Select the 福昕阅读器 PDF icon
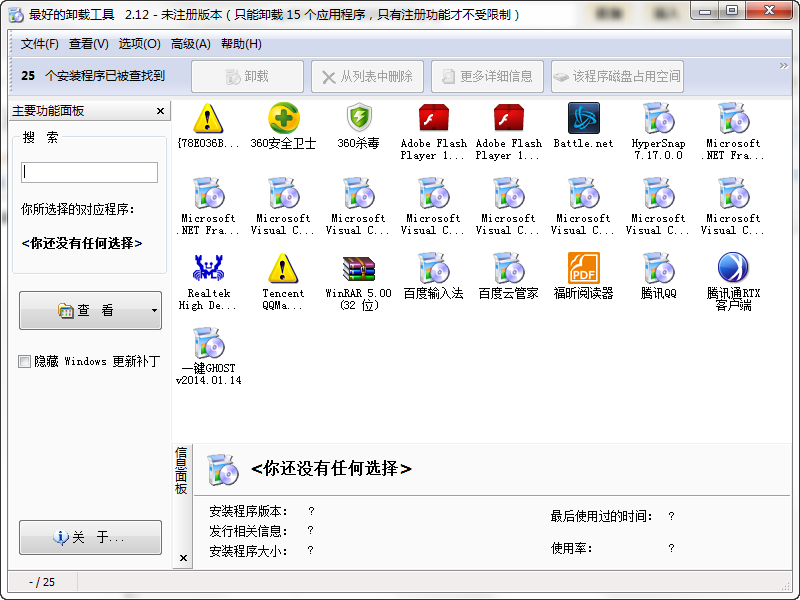 [584, 268]
